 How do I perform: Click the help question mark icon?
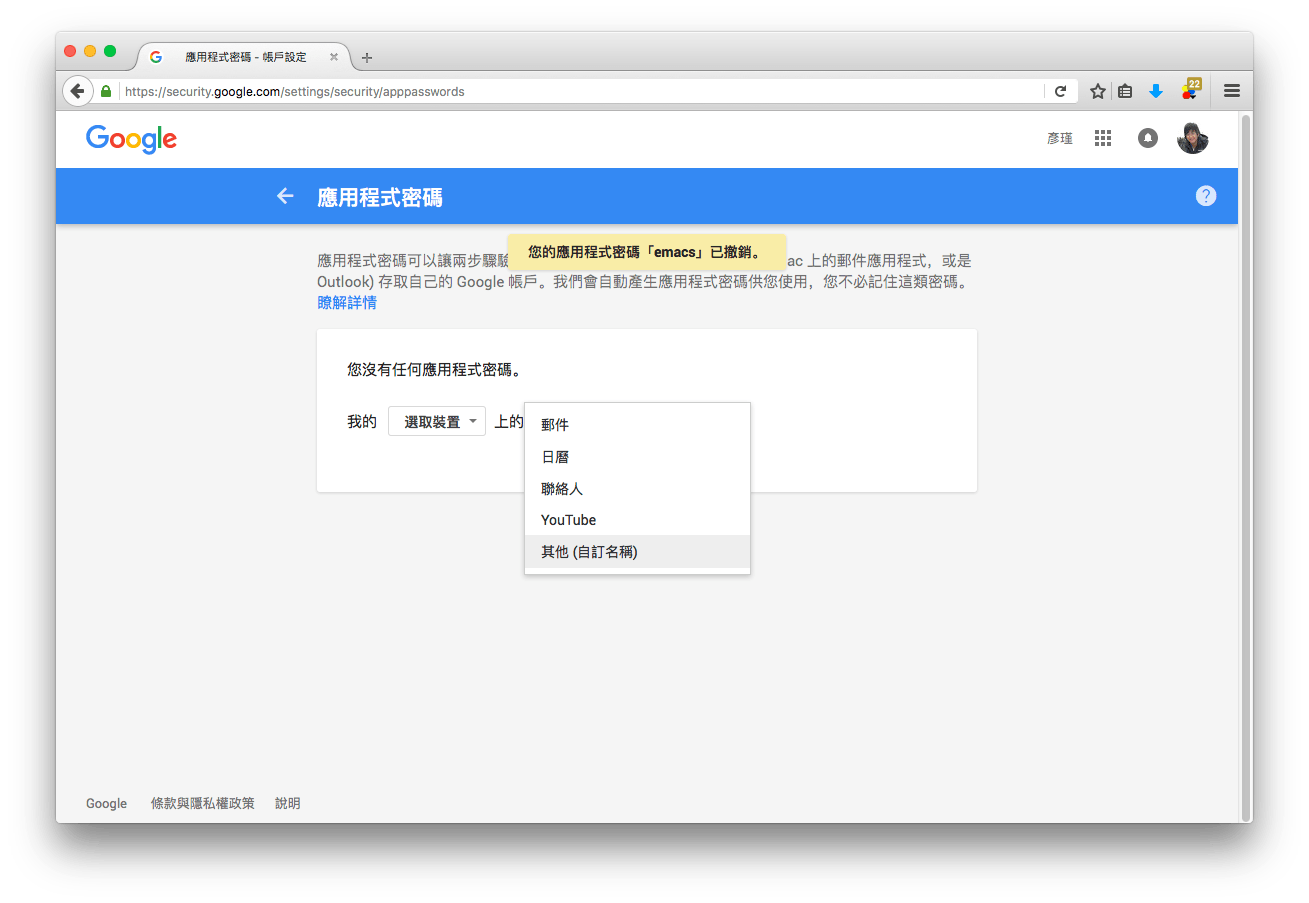click(x=1206, y=196)
